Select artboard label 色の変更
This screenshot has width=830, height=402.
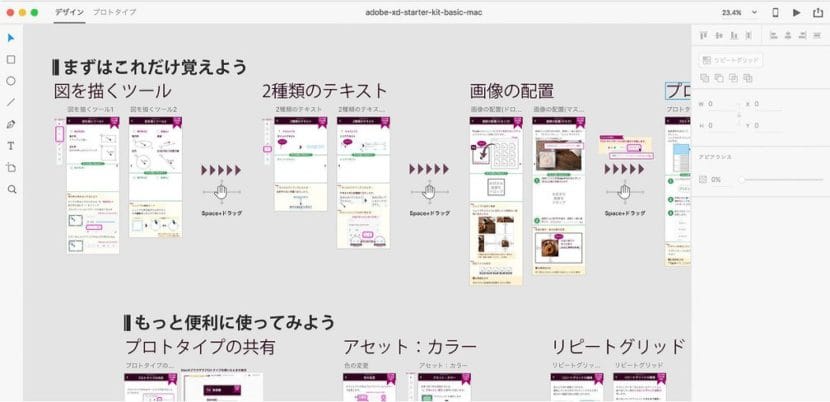(x=356, y=365)
